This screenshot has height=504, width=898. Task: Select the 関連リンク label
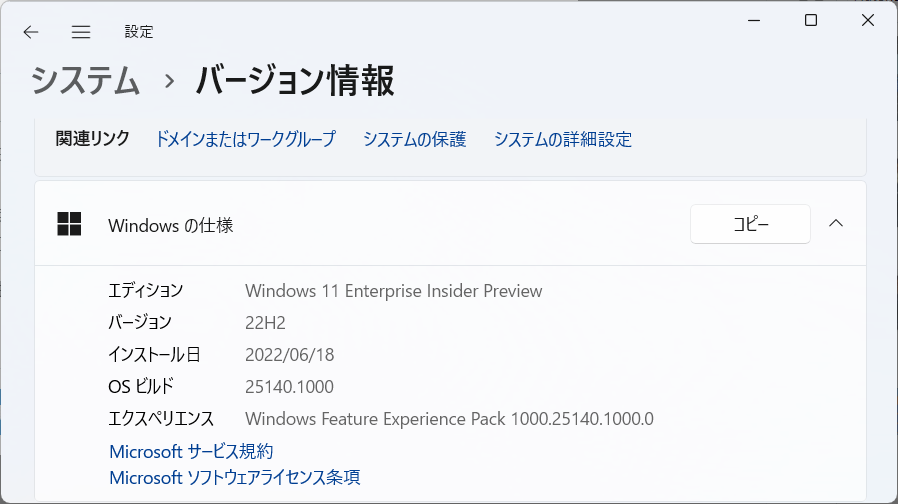click(x=93, y=139)
